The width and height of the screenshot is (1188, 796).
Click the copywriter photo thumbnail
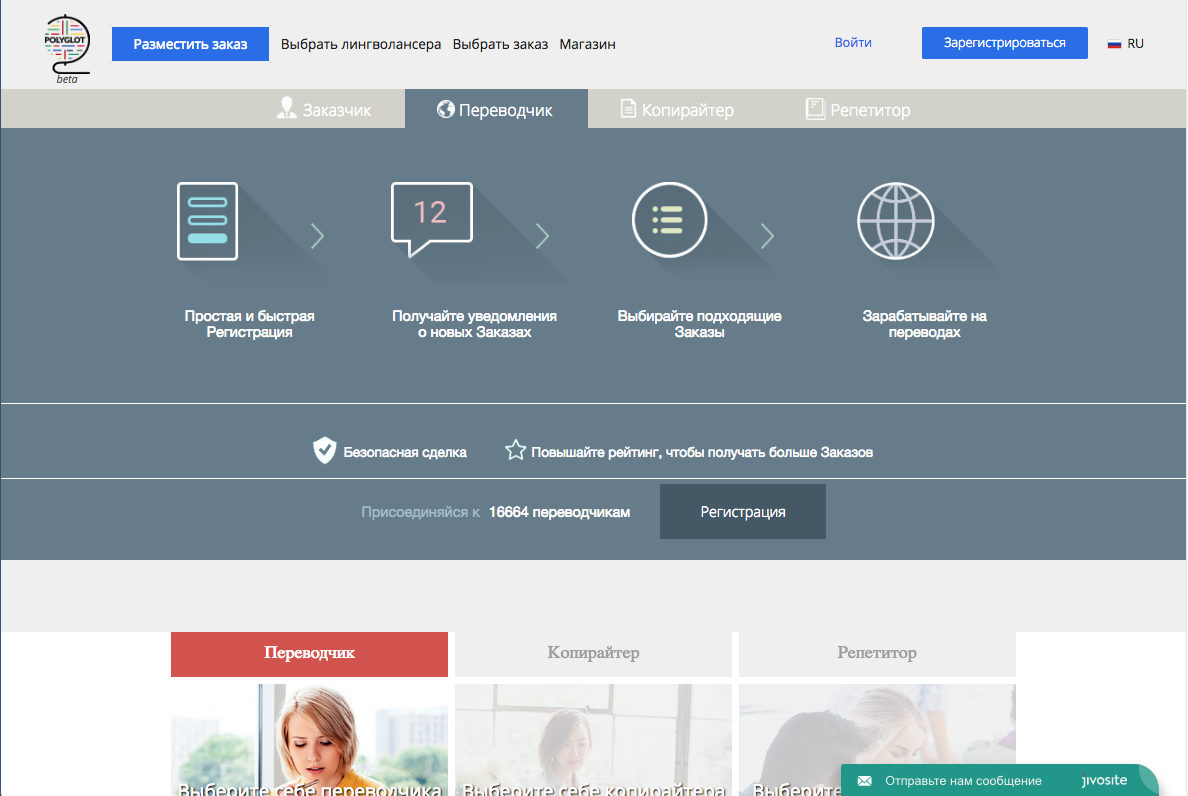click(x=593, y=740)
